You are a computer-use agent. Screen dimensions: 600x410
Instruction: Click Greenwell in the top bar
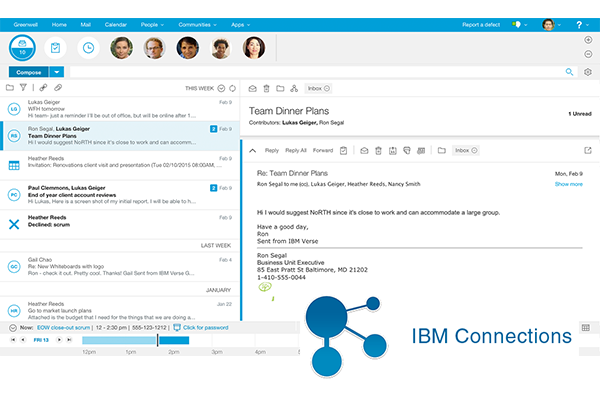coord(26,25)
